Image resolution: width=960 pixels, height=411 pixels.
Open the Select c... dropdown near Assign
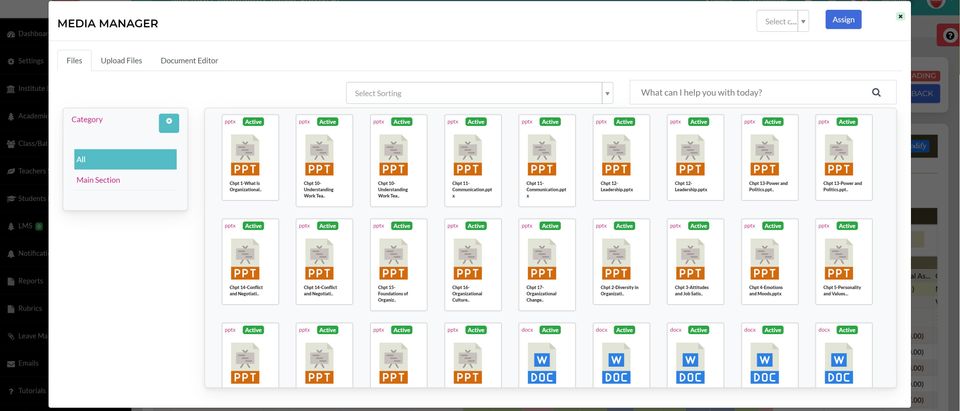click(x=782, y=21)
